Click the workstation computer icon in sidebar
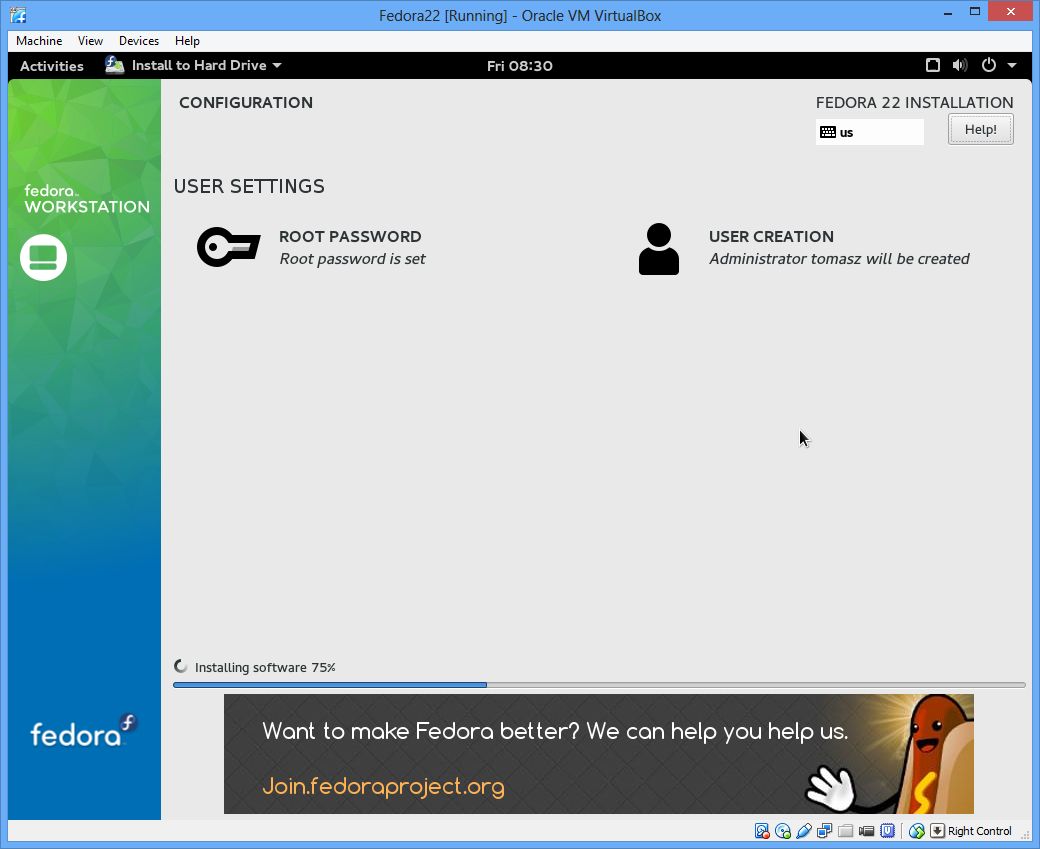Viewport: 1040px width, 849px height. click(44, 257)
